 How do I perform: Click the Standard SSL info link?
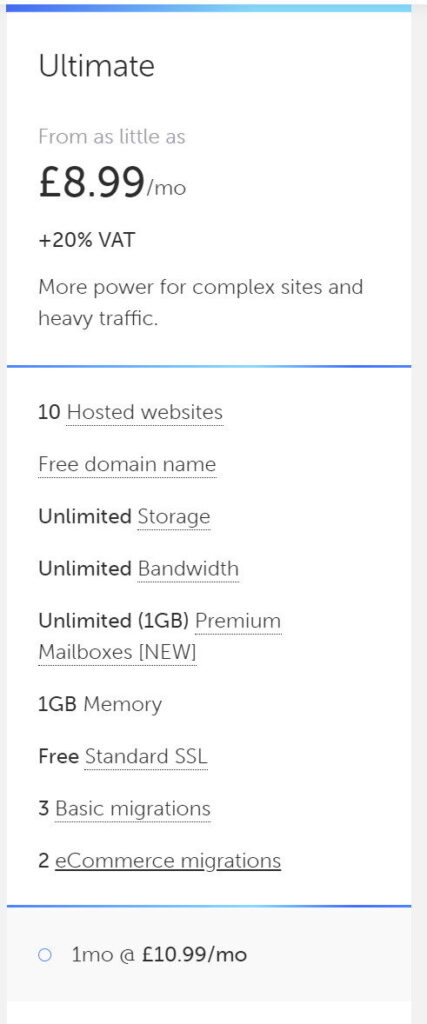pos(146,757)
